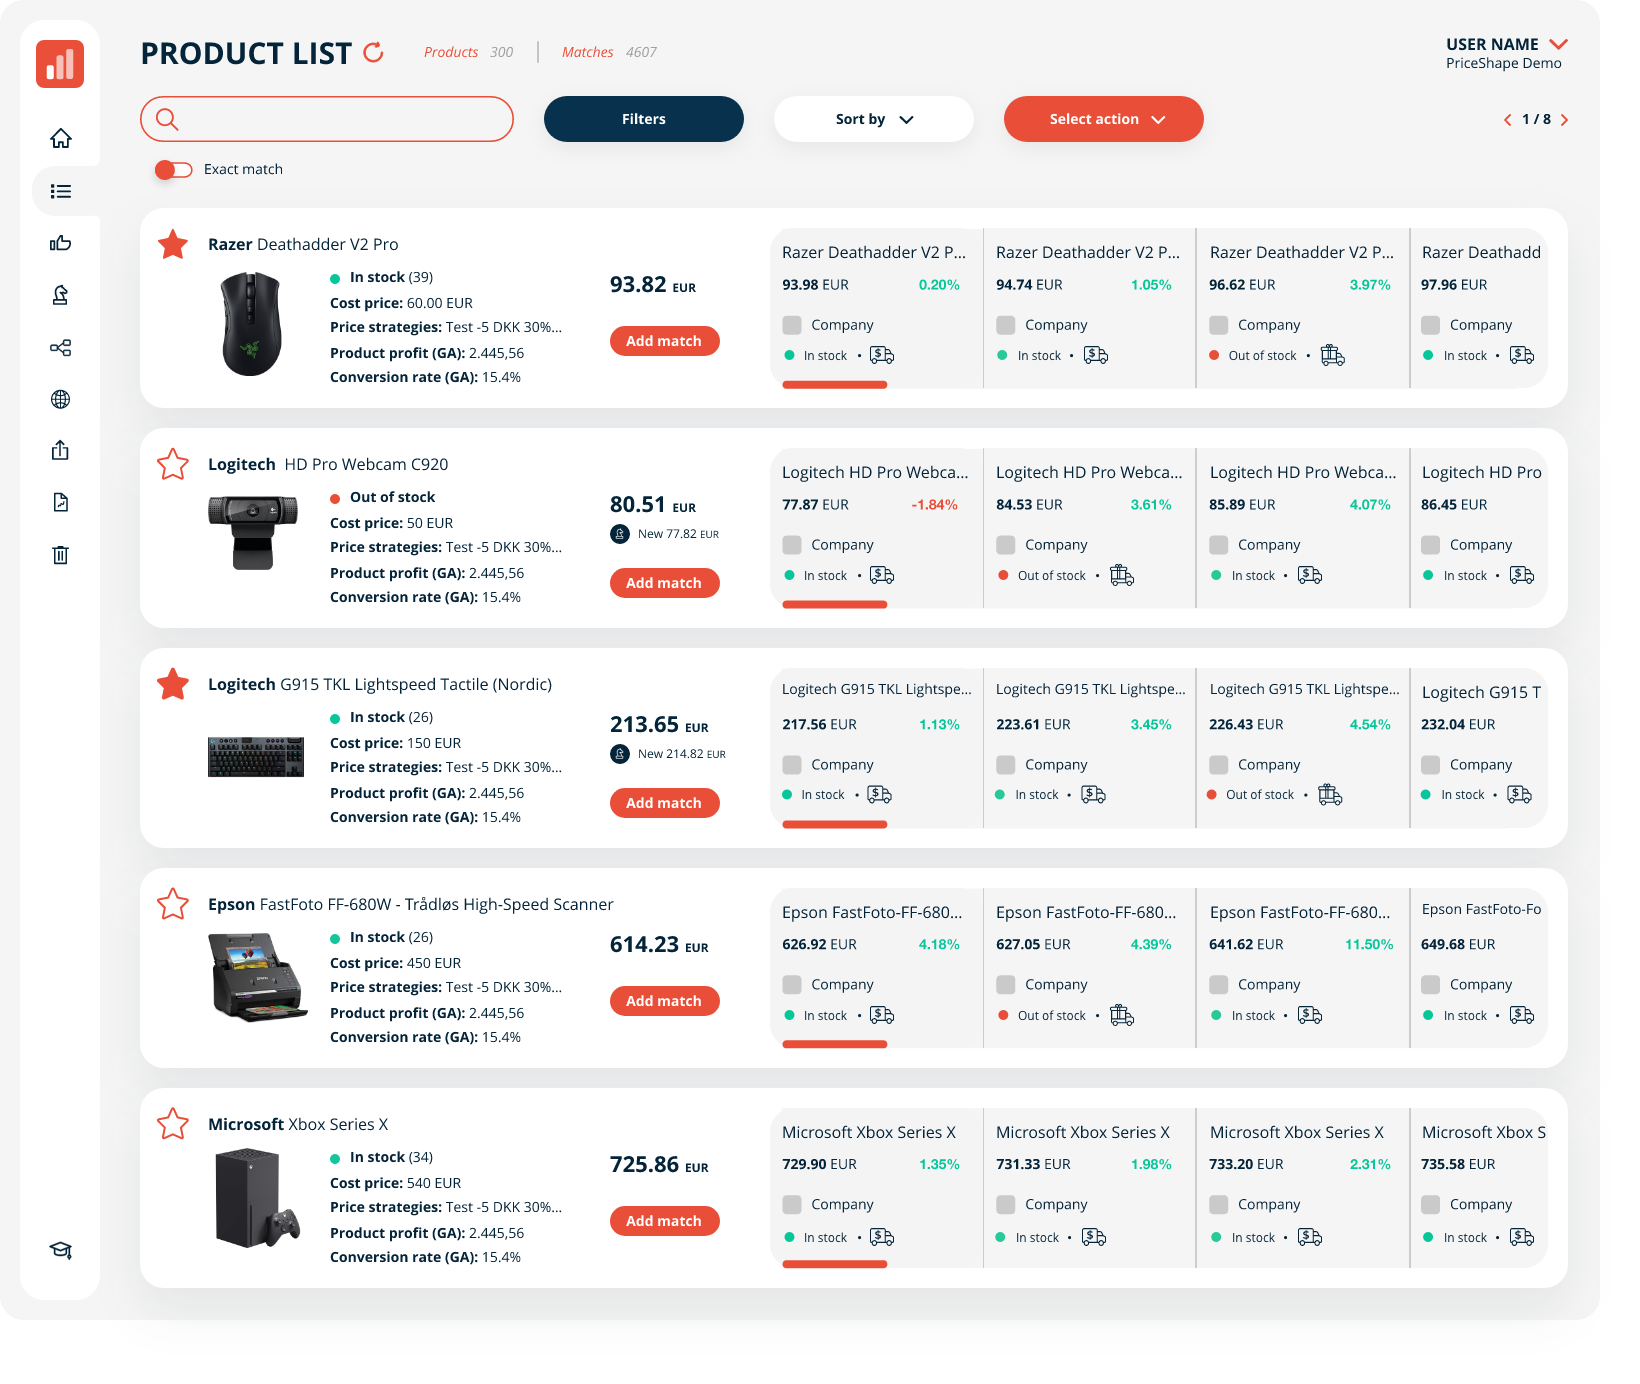Image resolution: width=1640 pixels, height=1384 pixels.
Task: Open the trash bin sidebar icon
Action: pos(61,554)
